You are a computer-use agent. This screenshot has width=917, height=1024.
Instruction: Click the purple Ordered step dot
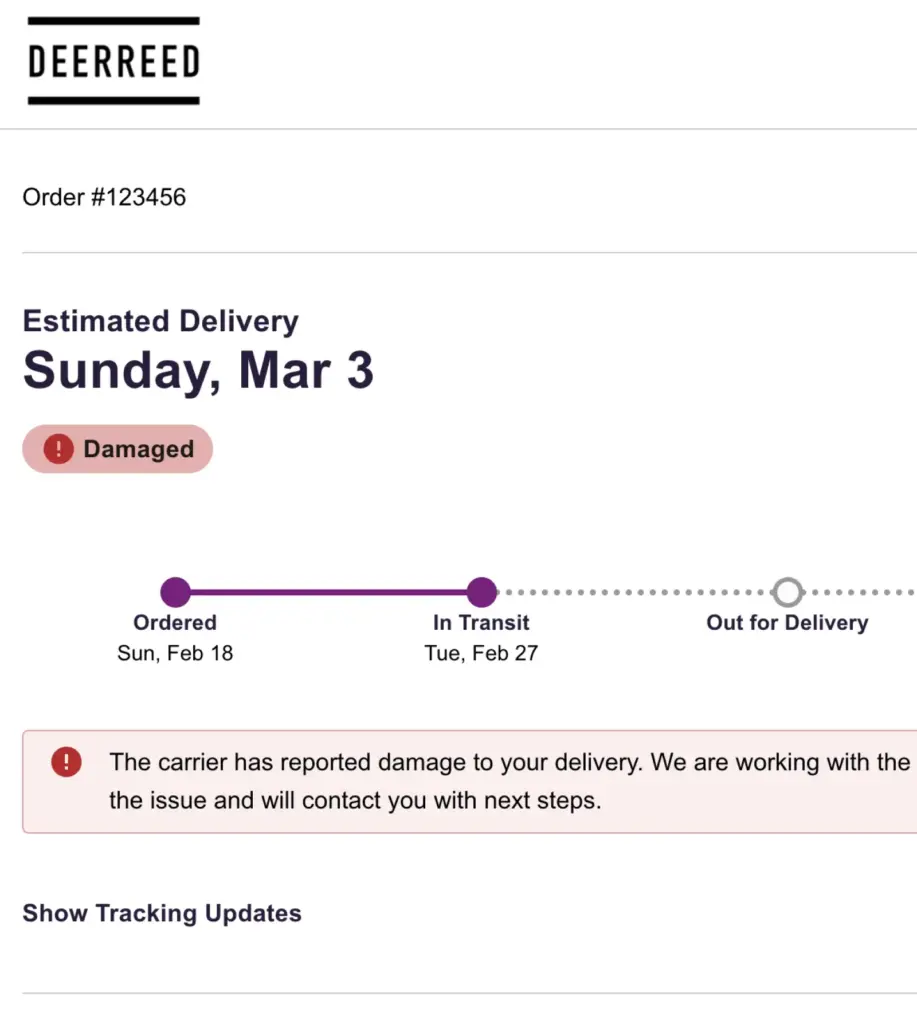click(x=175, y=592)
